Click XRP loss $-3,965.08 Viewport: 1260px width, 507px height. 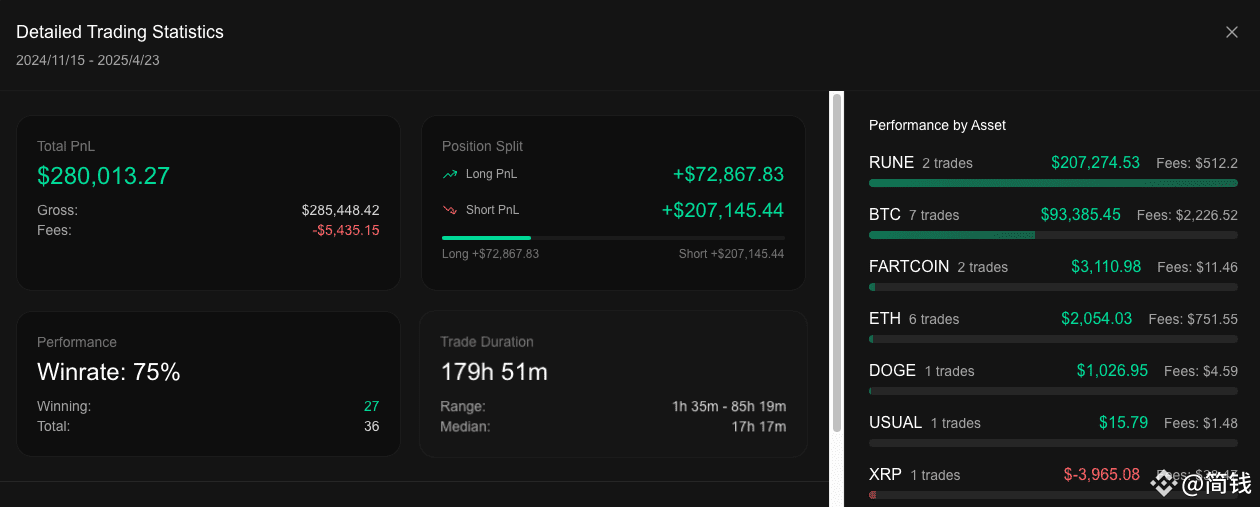tap(1101, 474)
